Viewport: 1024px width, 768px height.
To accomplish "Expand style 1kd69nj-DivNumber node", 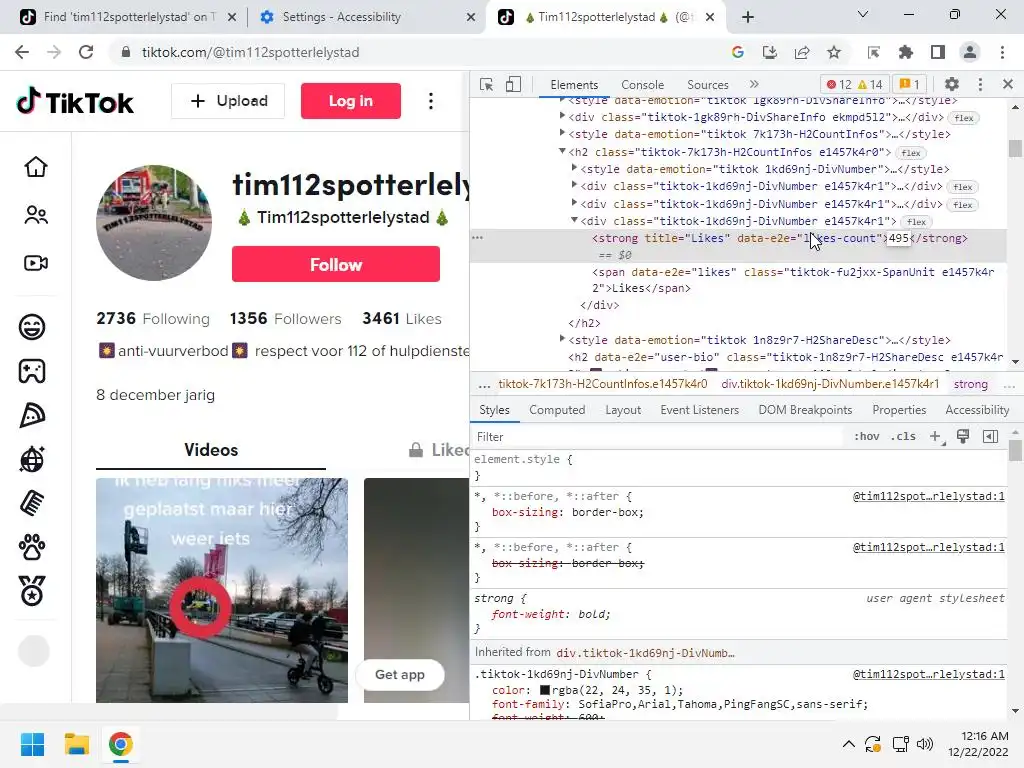I will [x=574, y=168].
